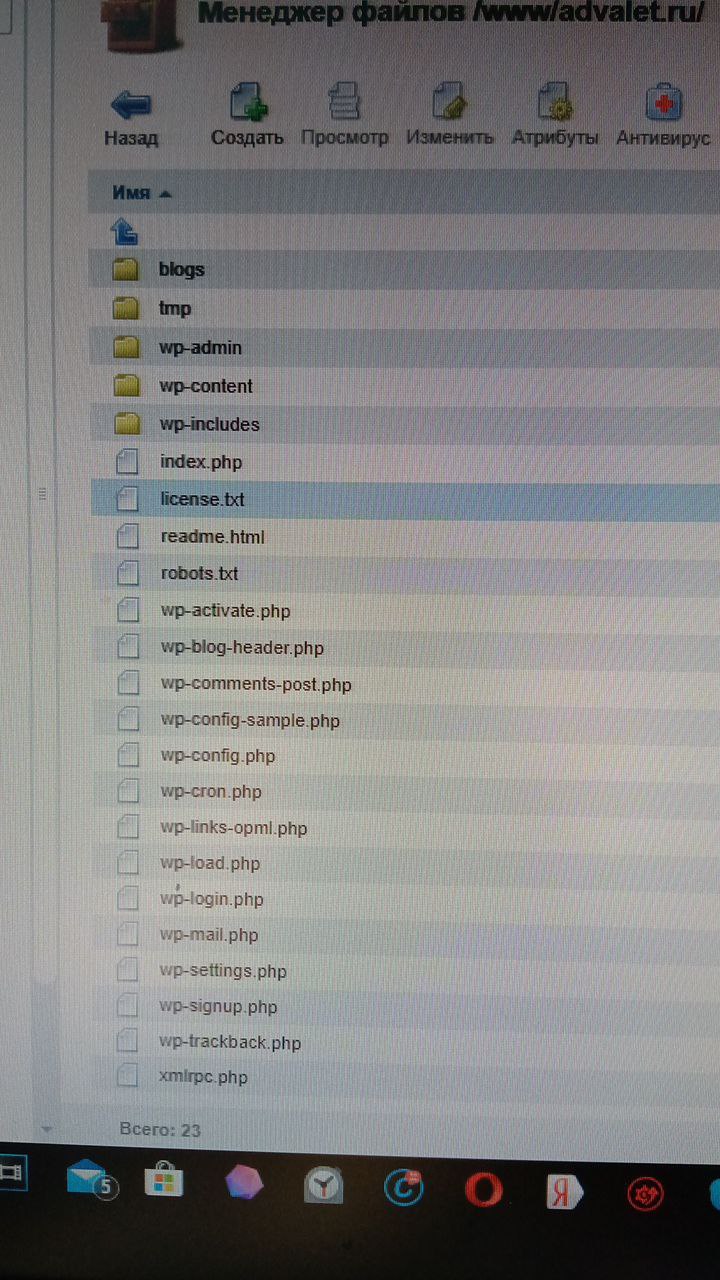Select wp-links-opml.php file name
Viewport: 720px width, 1280px height.
pyautogui.click(x=234, y=828)
